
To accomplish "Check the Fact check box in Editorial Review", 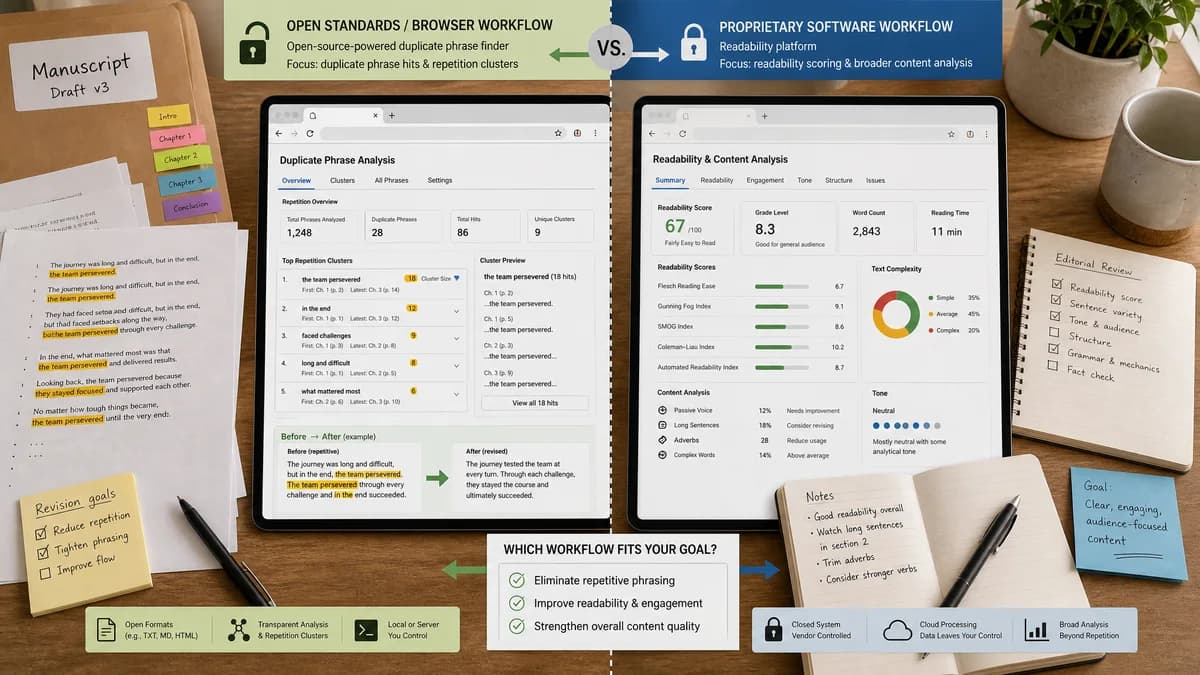I will click(x=1054, y=365).
